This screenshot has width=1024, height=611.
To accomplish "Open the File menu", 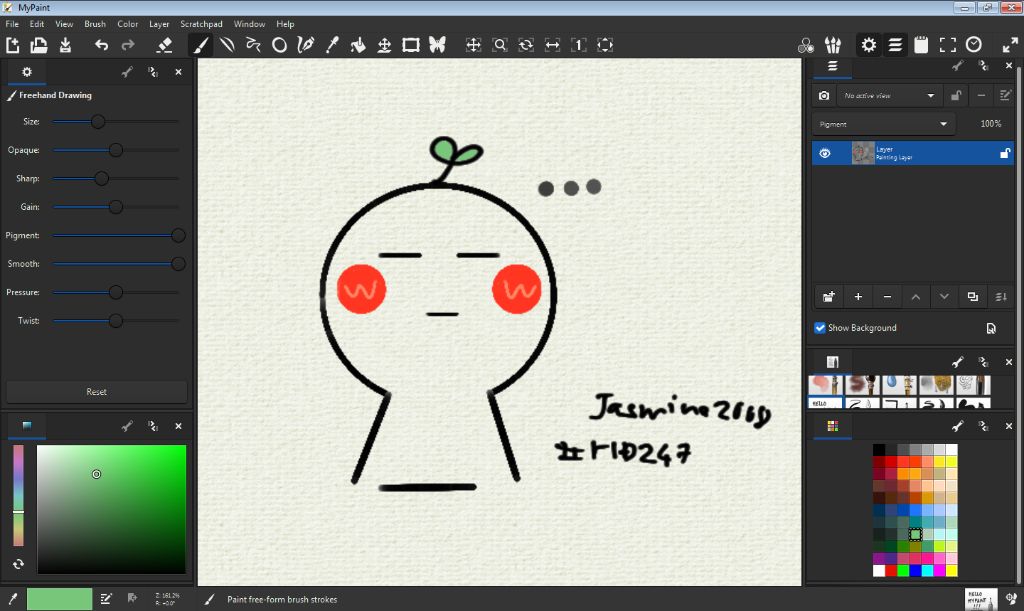I will pyautogui.click(x=12, y=24).
